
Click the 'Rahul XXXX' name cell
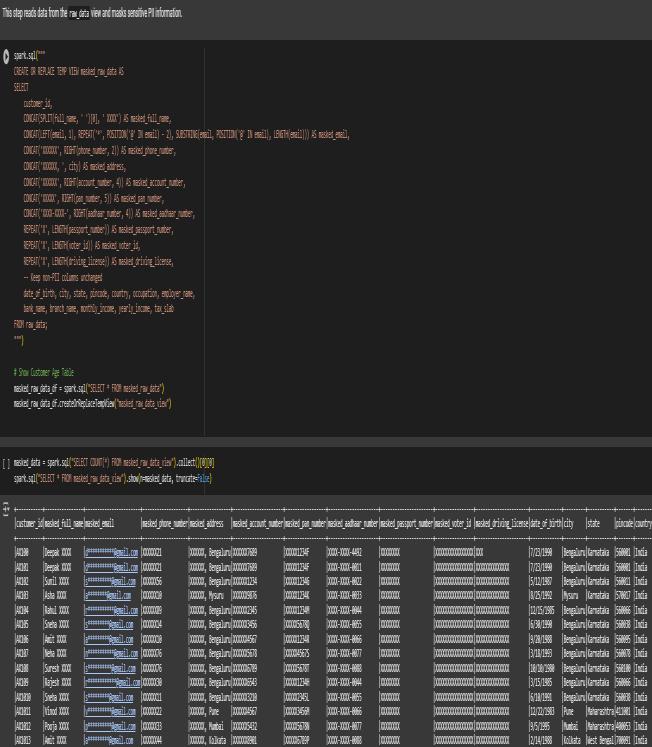(x=57, y=610)
